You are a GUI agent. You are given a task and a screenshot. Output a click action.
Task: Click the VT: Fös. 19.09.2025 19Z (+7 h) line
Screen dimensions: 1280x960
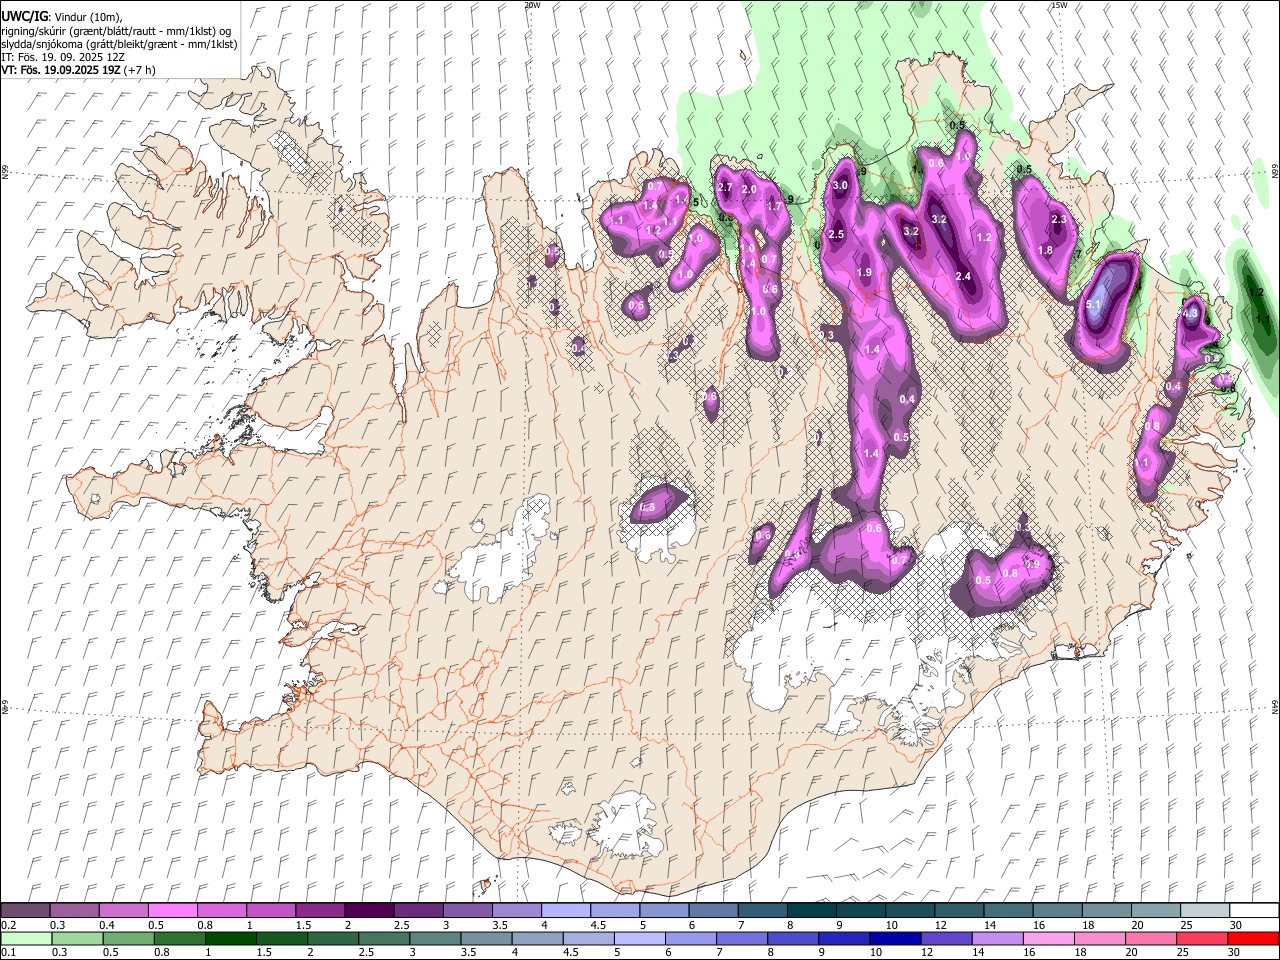tap(78, 70)
